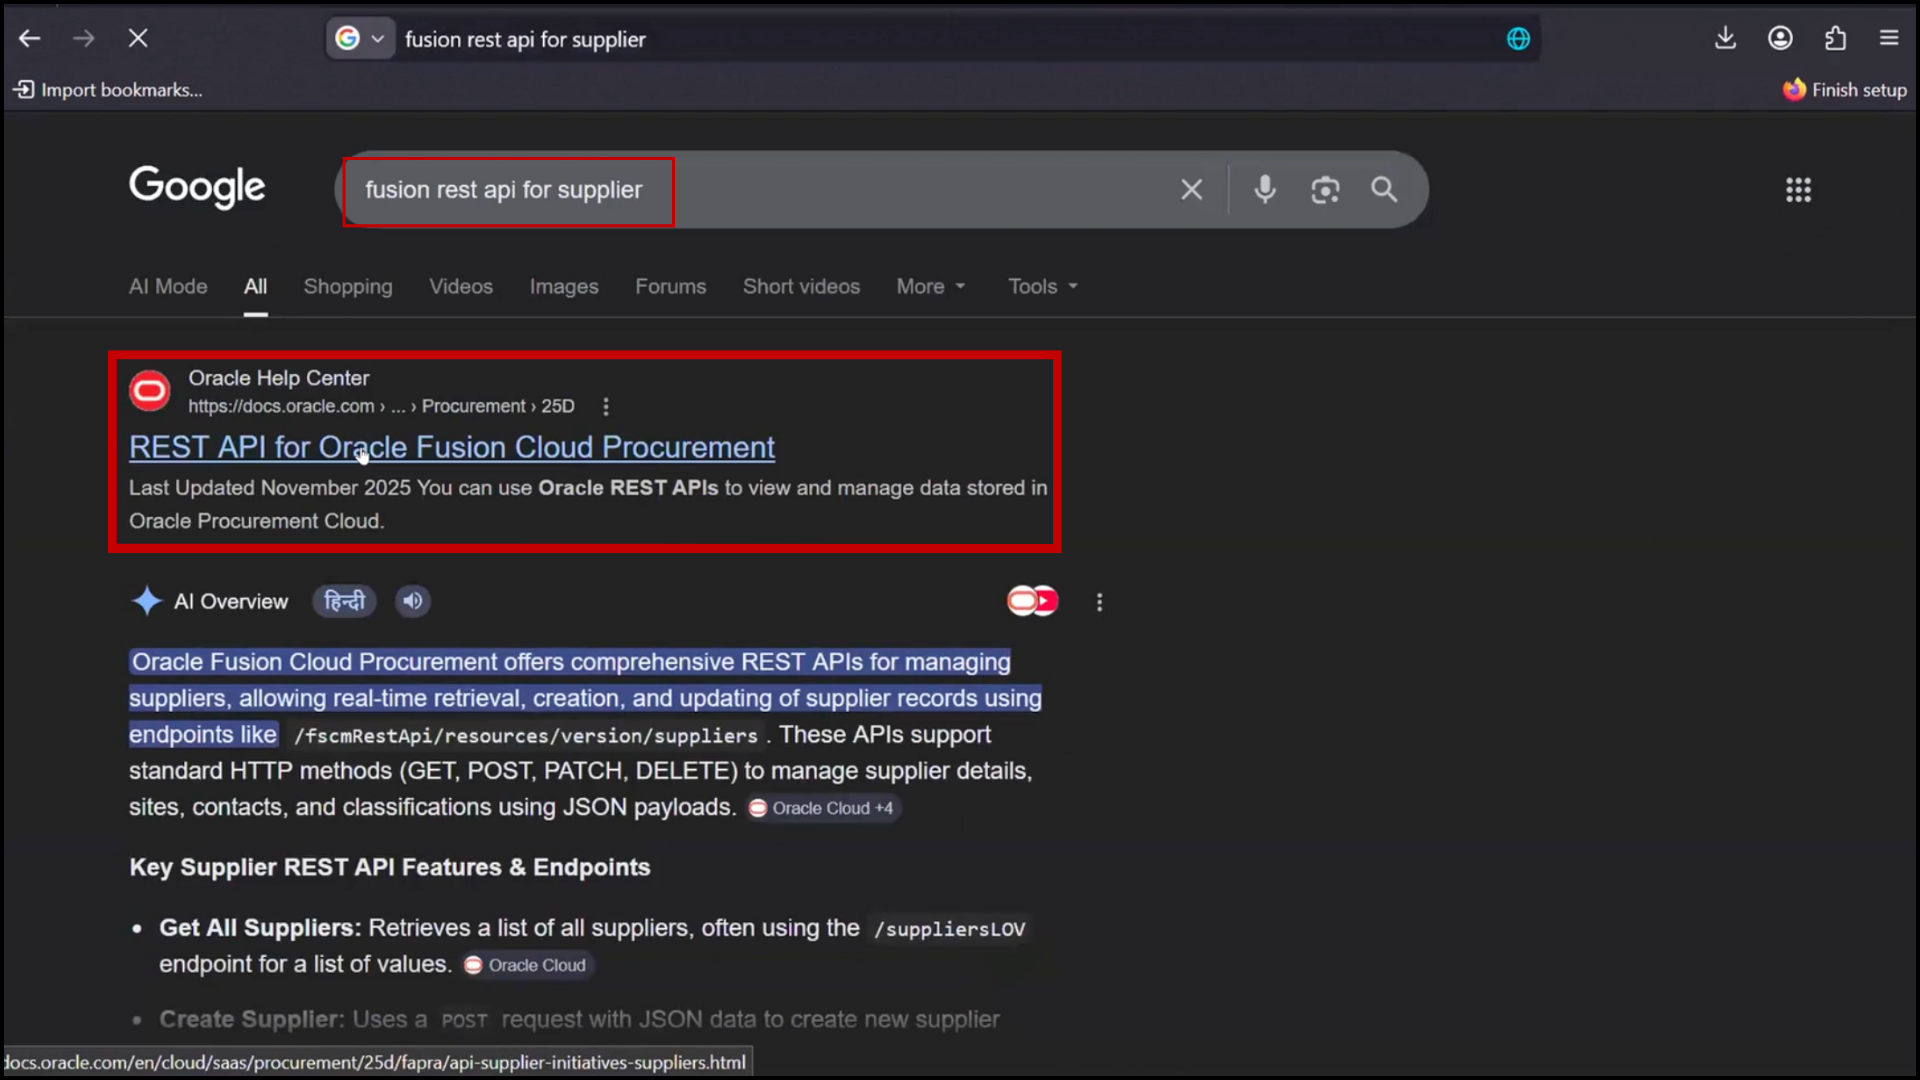The height and width of the screenshot is (1080, 1920).
Task: Open the Oracle Cloud source chip for Get All Suppliers
Action: coord(527,965)
